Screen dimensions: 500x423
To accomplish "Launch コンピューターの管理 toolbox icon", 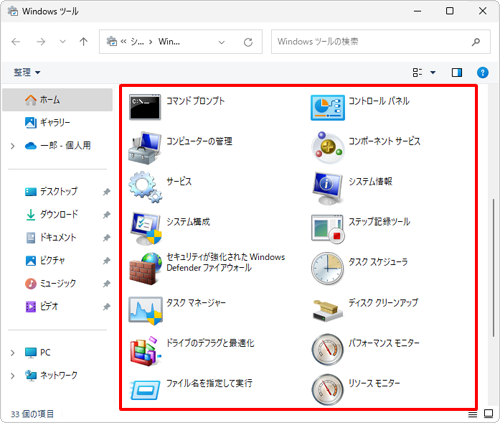I will tap(145, 148).
